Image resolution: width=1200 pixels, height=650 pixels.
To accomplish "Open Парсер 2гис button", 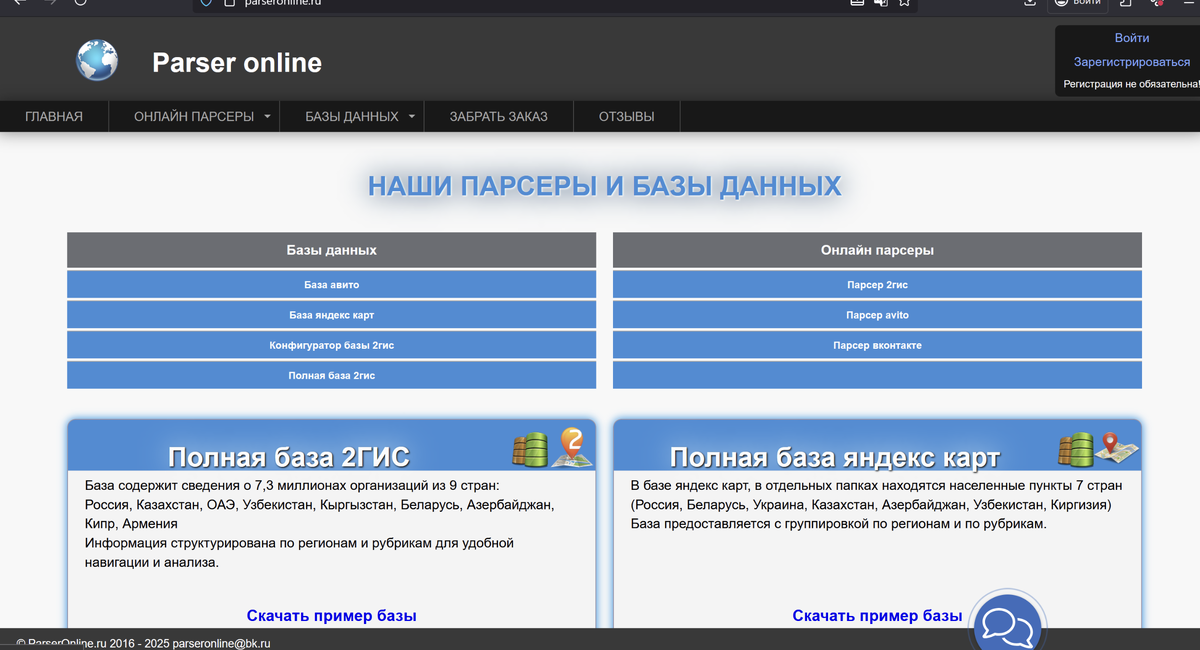I will [x=877, y=284].
